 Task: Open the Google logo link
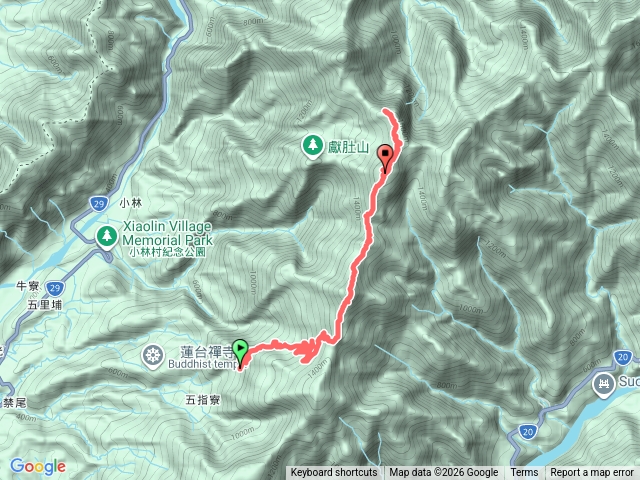click(38, 466)
